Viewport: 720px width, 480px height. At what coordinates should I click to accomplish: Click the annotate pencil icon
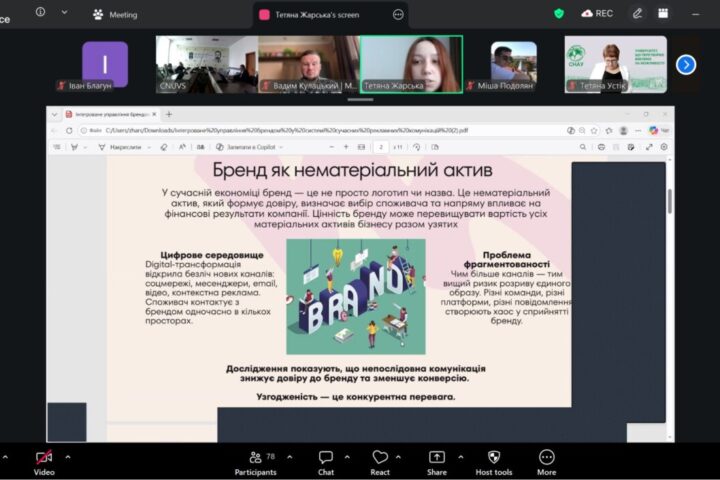[638, 14]
